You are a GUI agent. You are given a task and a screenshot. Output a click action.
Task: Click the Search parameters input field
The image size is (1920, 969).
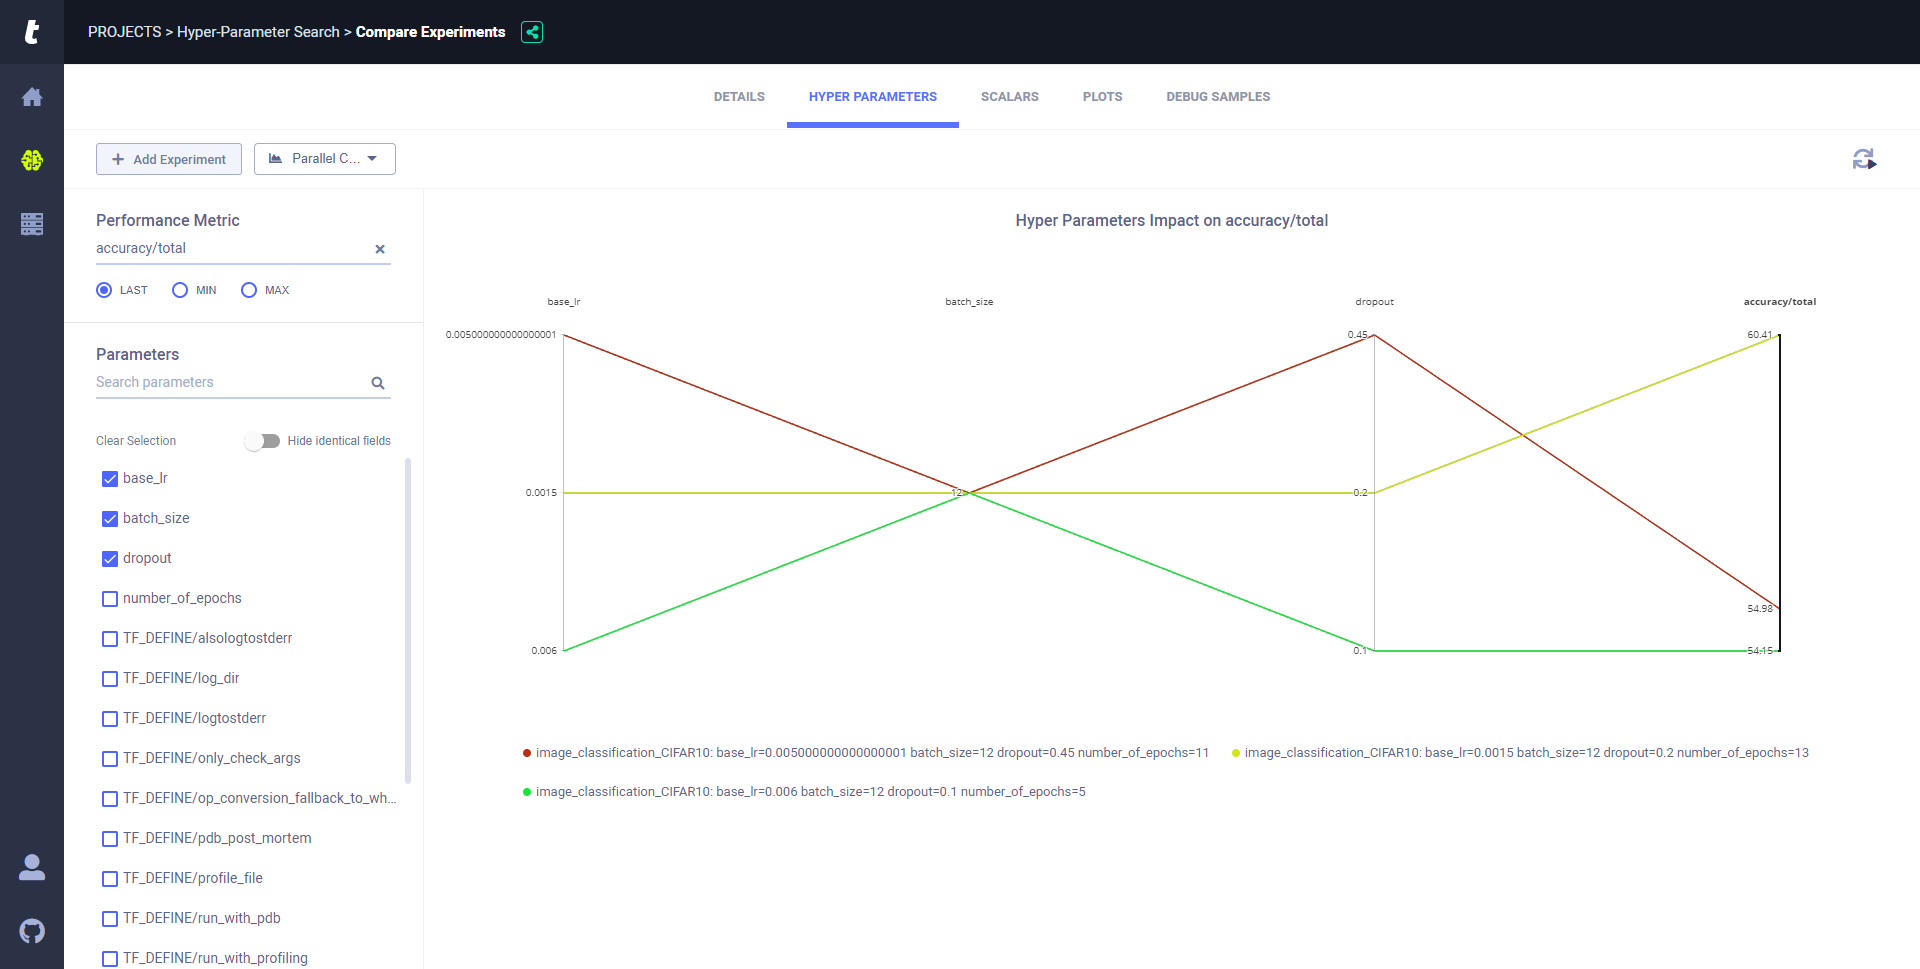point(230,382)
